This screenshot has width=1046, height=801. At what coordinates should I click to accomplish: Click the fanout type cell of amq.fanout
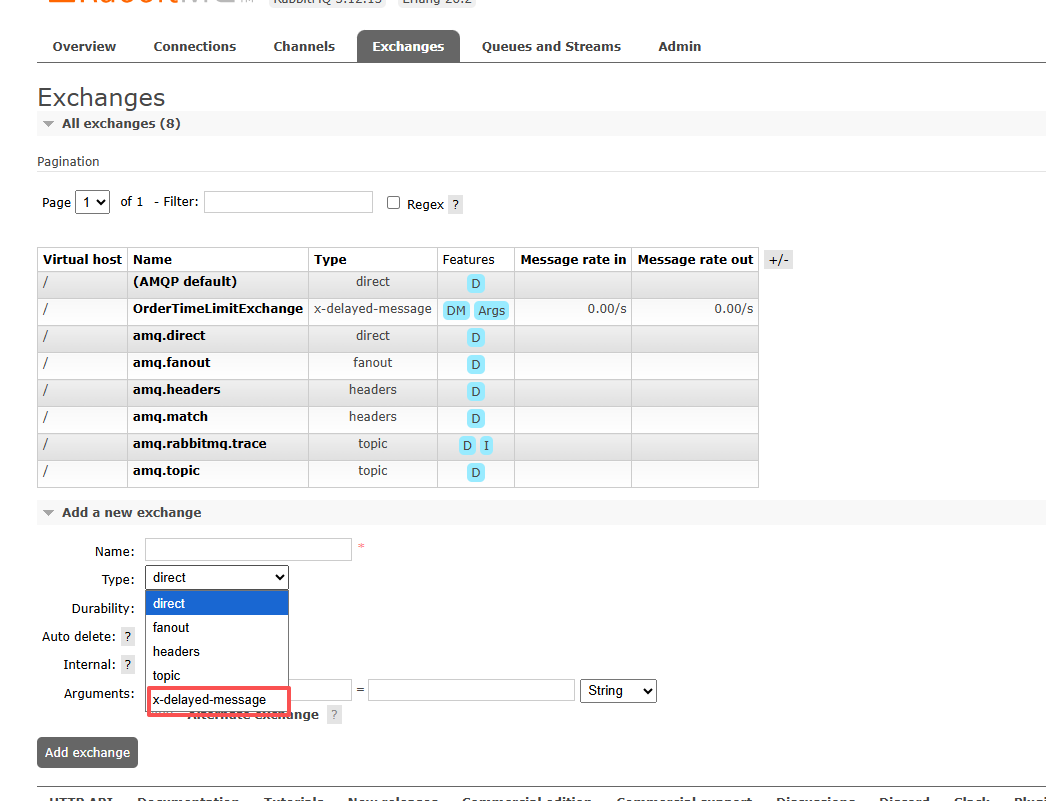373,363
